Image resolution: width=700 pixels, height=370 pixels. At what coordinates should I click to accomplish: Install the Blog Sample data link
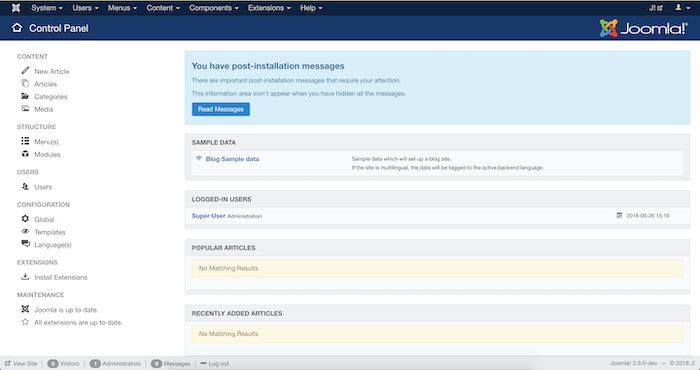click(232, 159)
